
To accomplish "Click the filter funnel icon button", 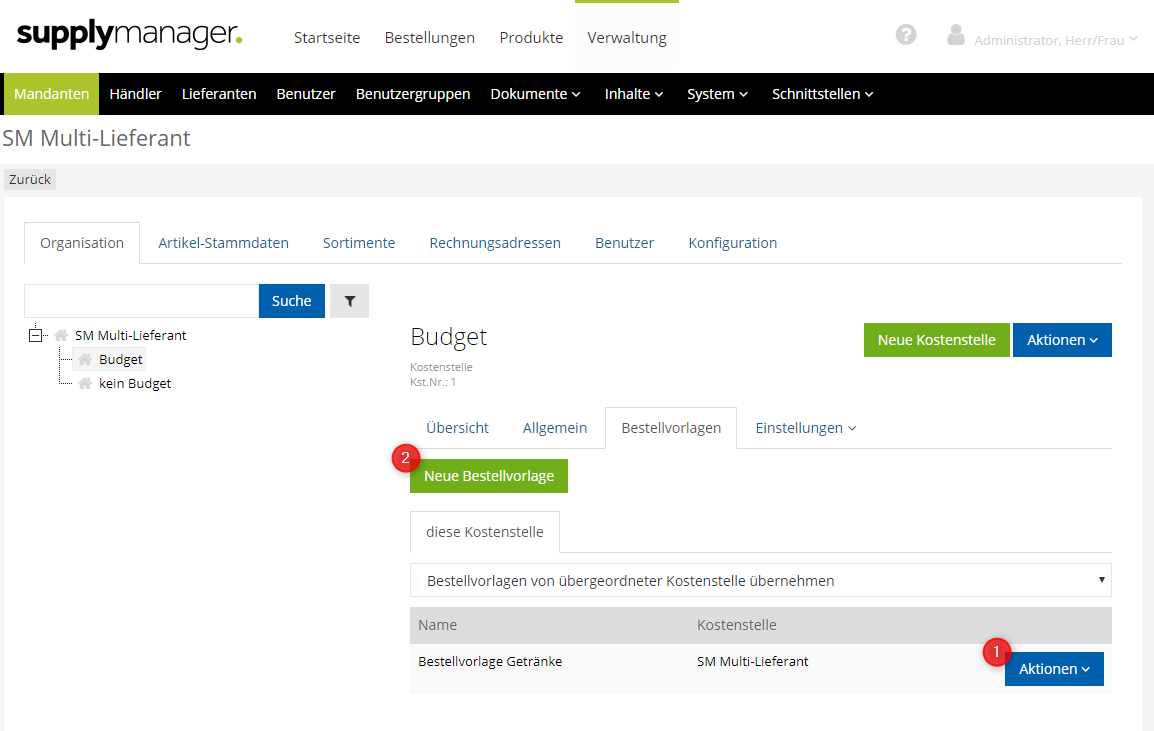I will click(x=349, y=301).
